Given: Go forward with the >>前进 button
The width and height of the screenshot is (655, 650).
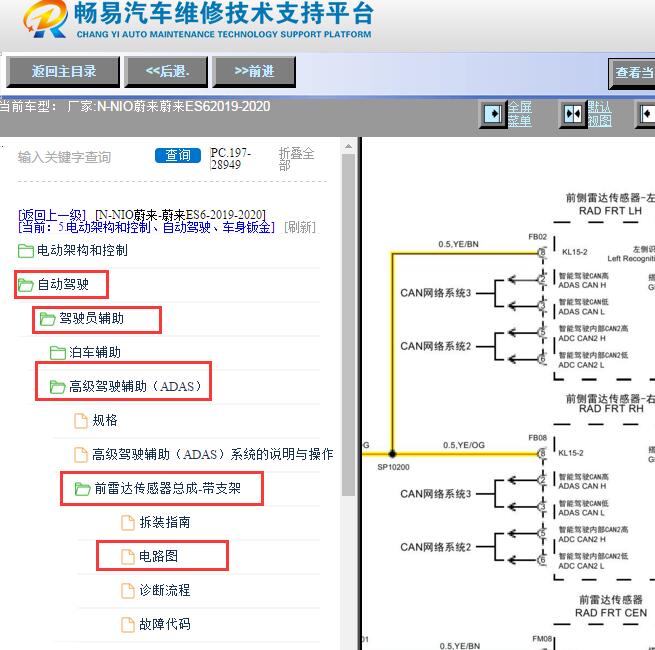Looking at the screenshot, I should tap(254, 72).
